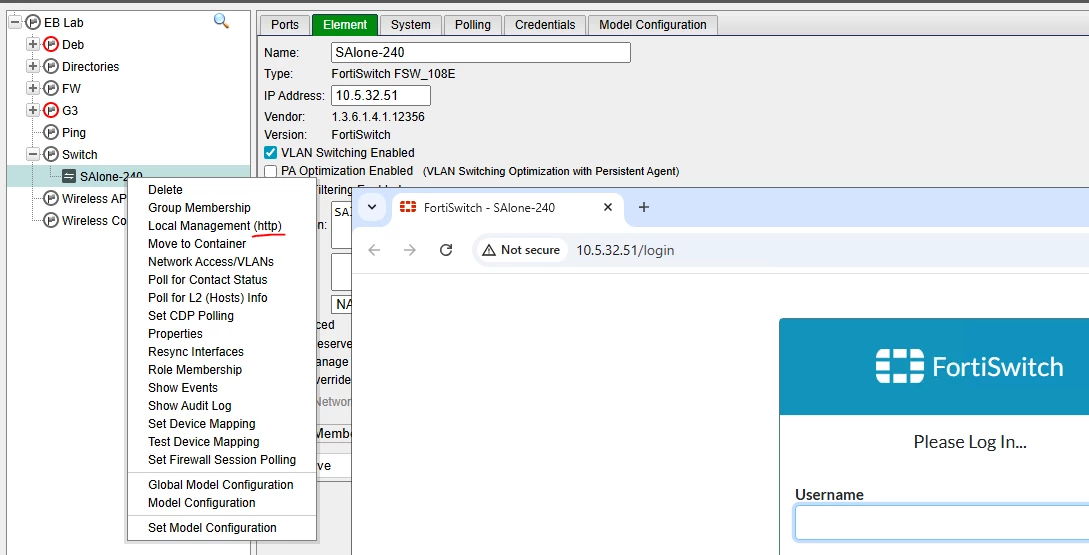Click the Directories container icon

(51, 67)
